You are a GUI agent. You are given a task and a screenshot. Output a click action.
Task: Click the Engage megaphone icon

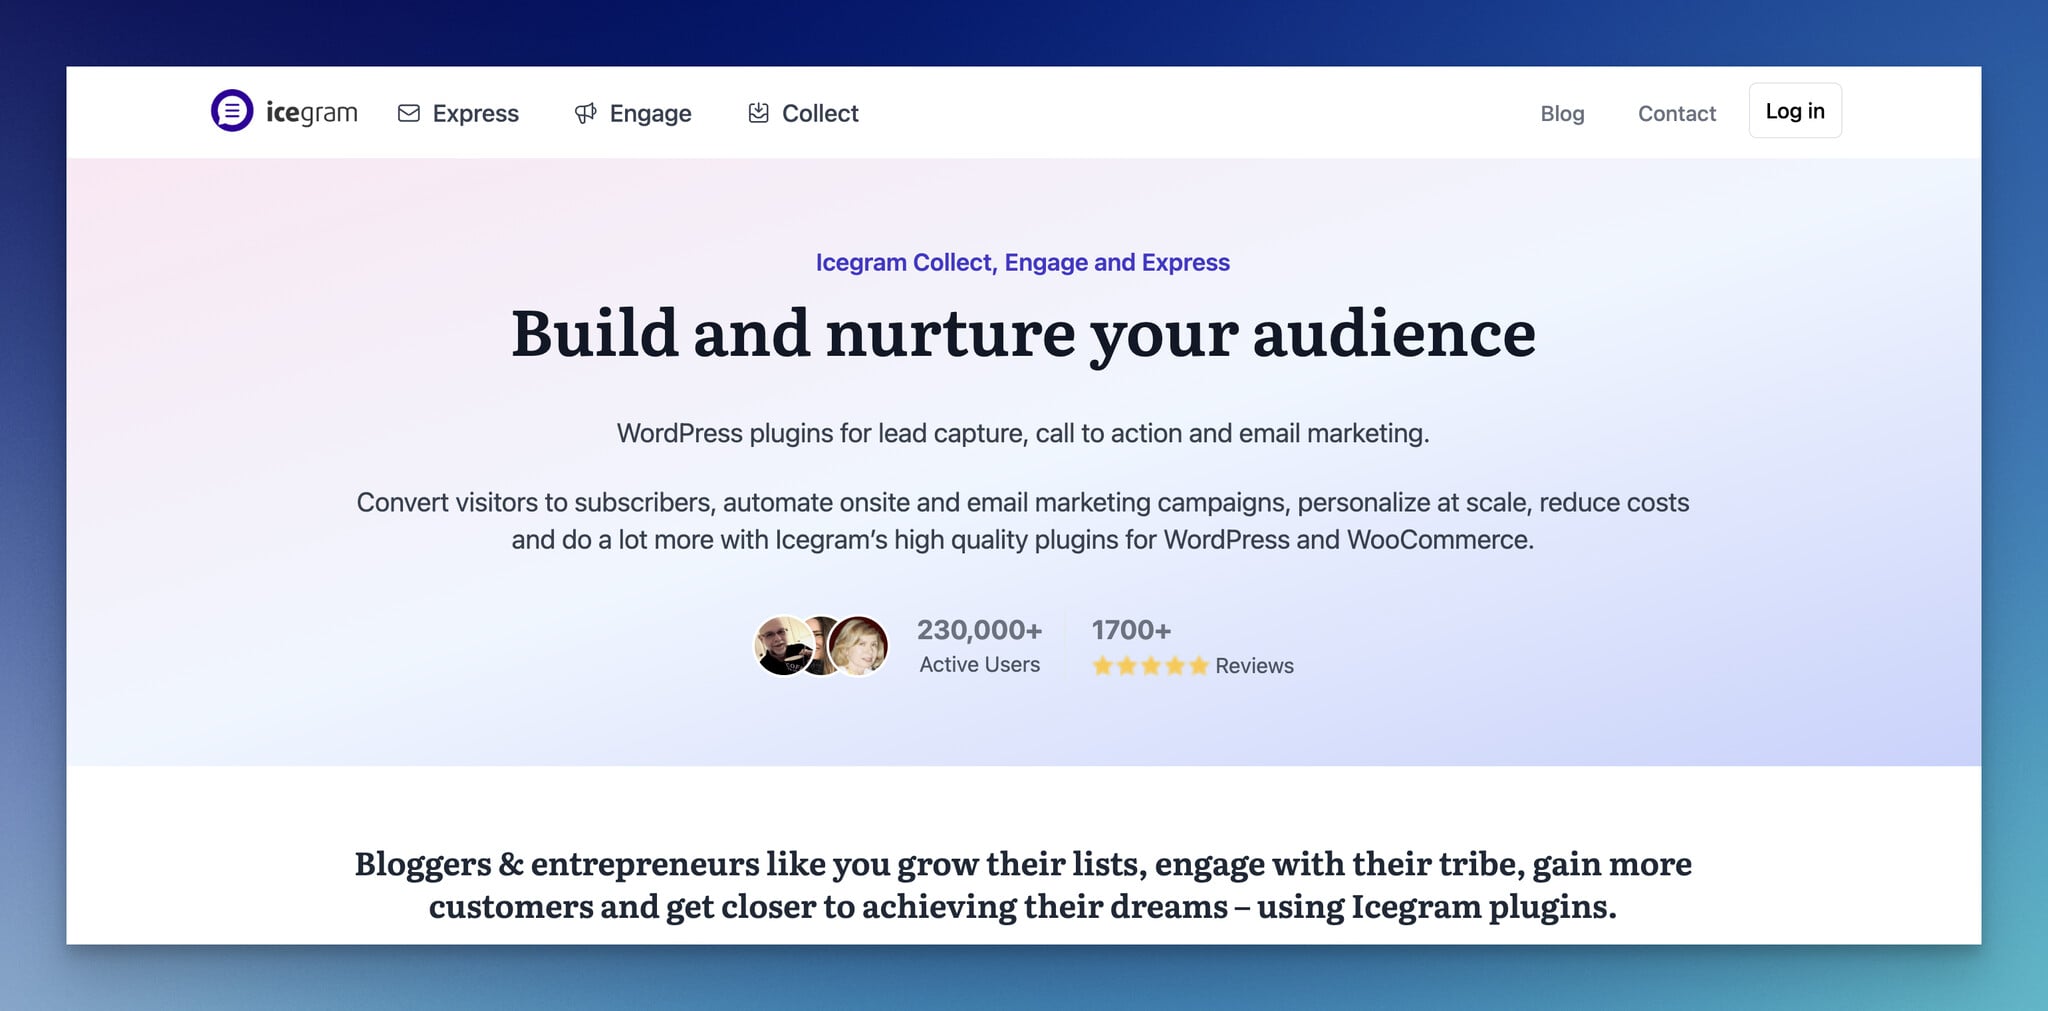point(585,113)
